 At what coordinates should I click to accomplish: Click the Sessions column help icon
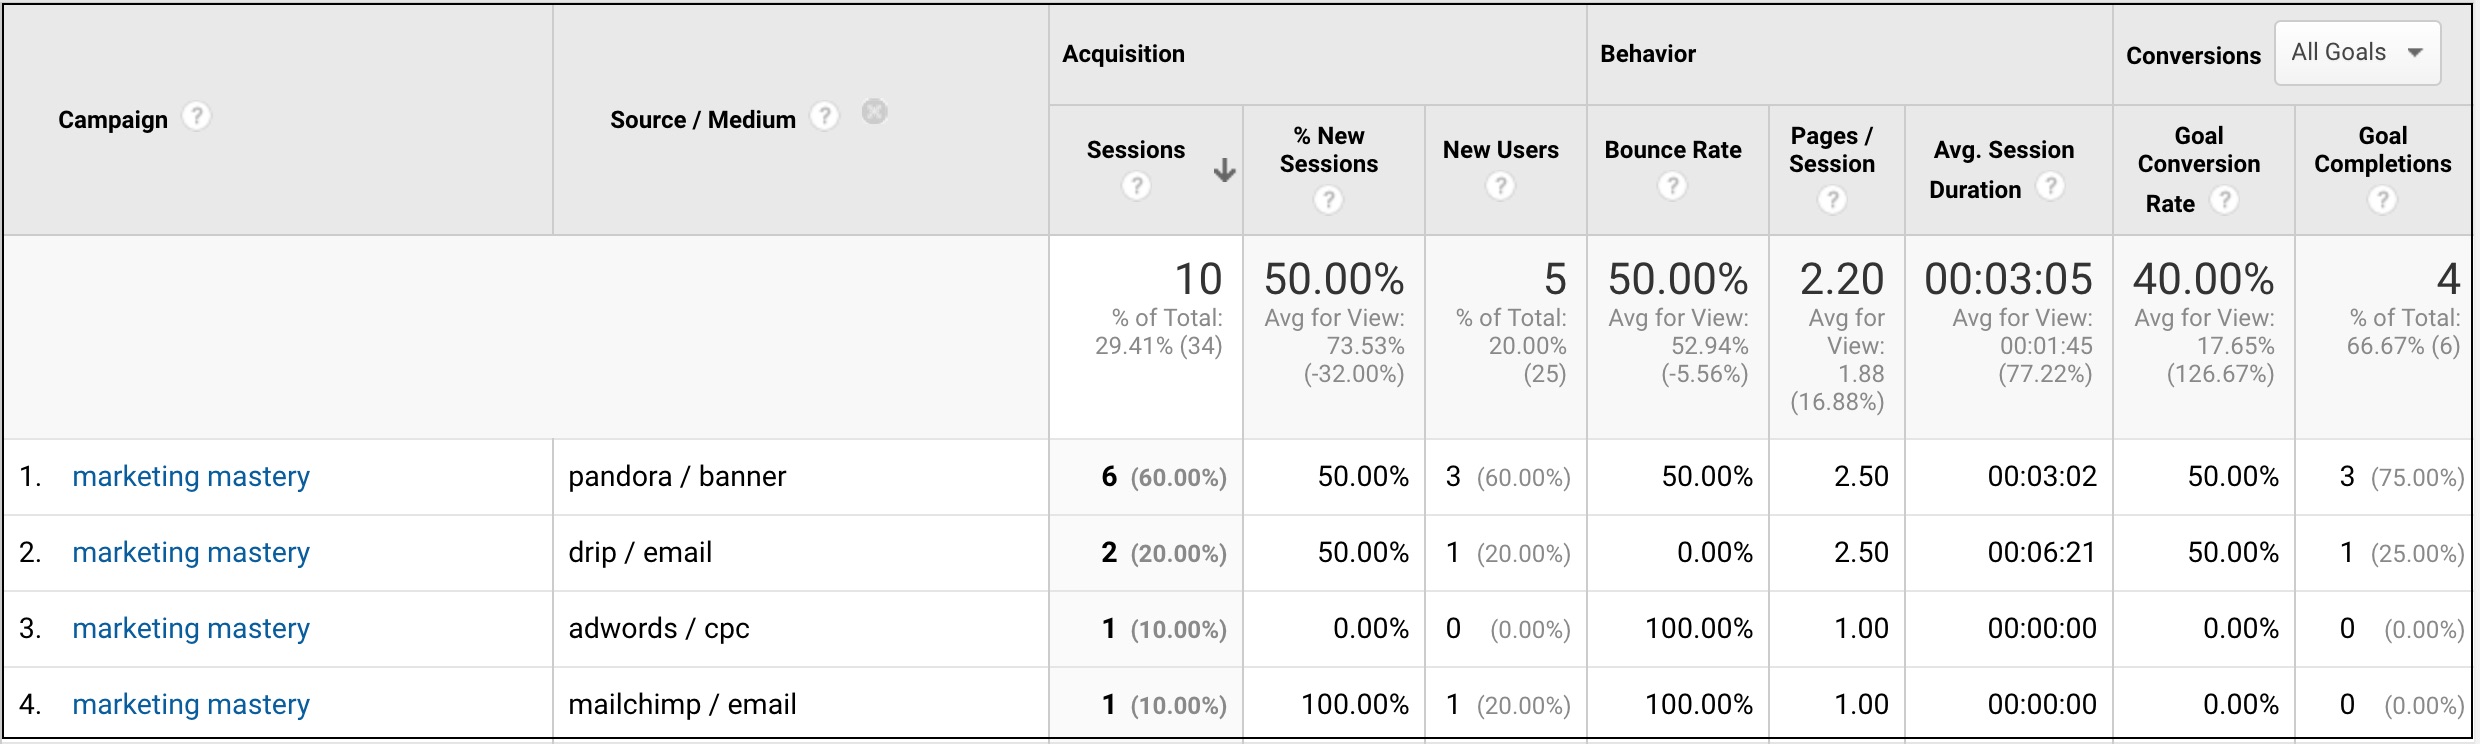(x=1135, y=186)
